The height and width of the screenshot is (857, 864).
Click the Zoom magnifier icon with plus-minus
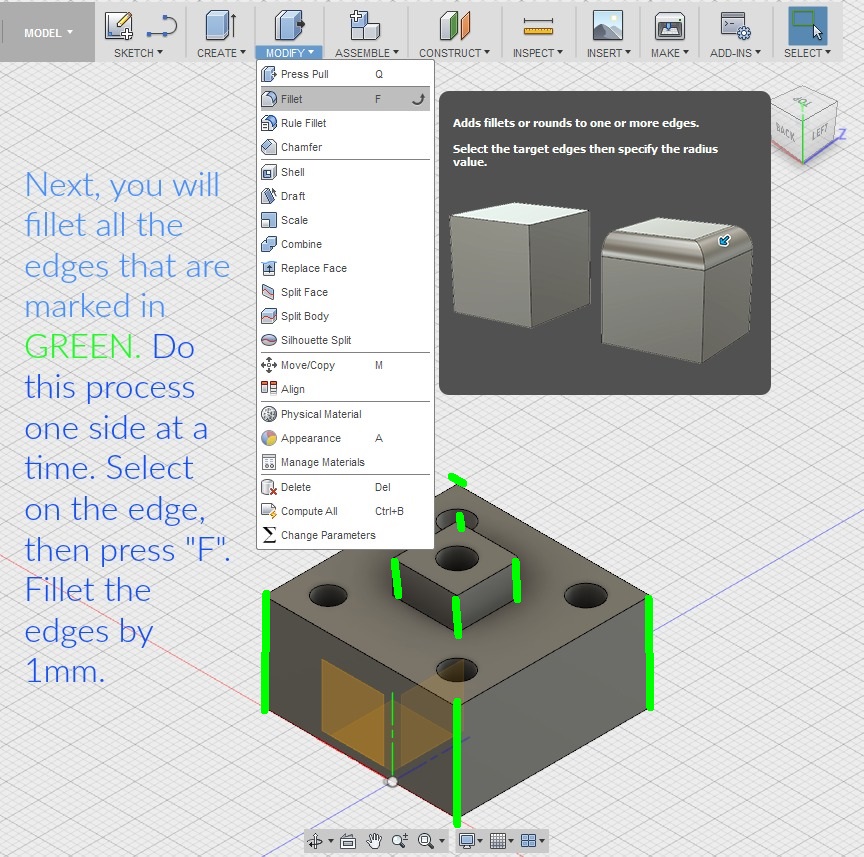[400, 841]
